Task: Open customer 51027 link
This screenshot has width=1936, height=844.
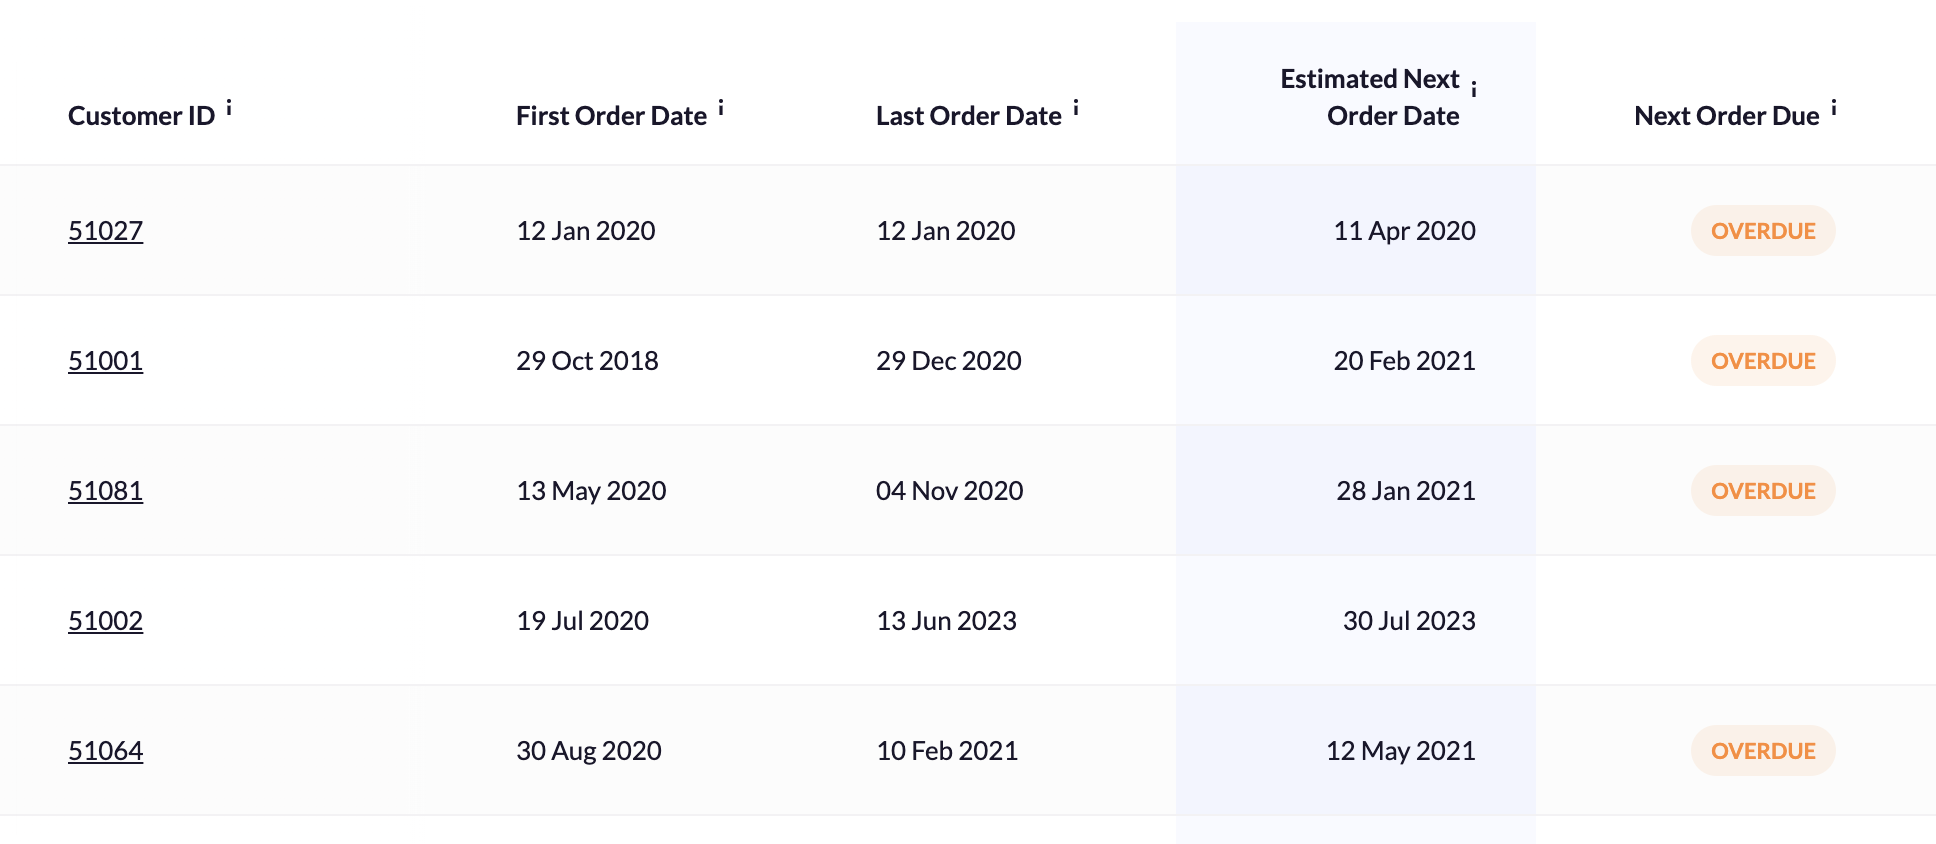Action: click(x=105, y=231)
